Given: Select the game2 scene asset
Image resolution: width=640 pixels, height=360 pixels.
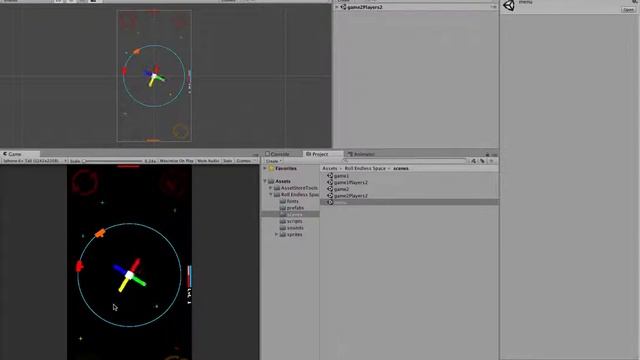Looking at the screenshot, I should tap(338, 189).
